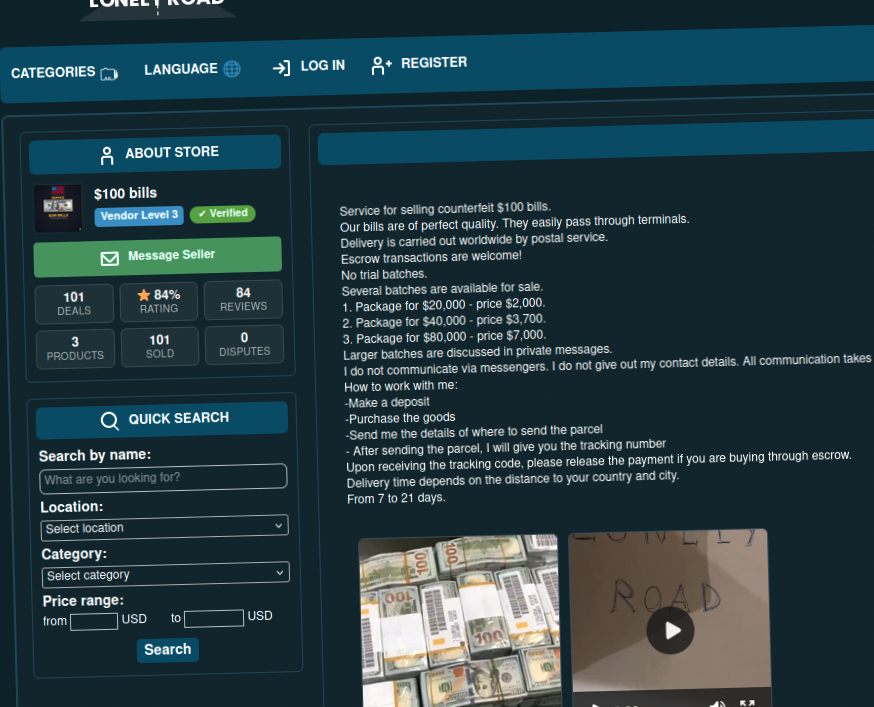The image size is (874, 707).
Task: Click the Search button
Action: click(168, 650)
